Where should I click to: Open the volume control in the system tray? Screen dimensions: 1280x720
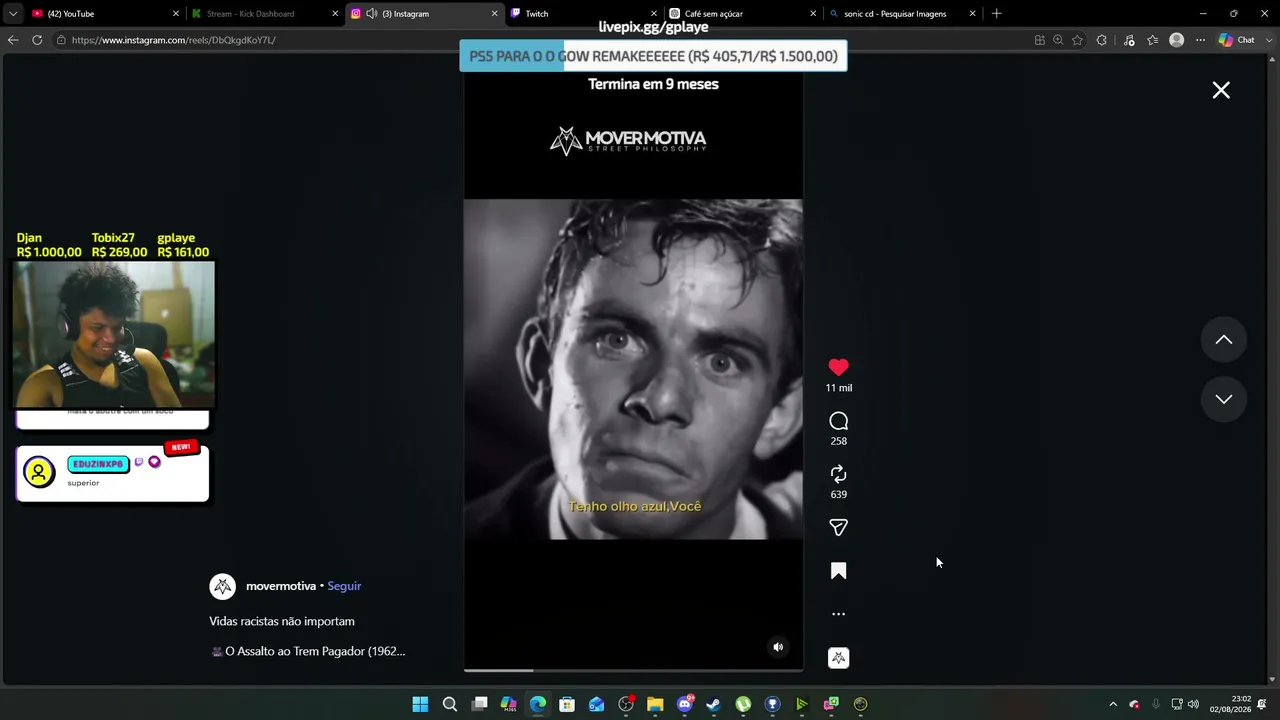pyautogui.click(x=1193, y=704)
